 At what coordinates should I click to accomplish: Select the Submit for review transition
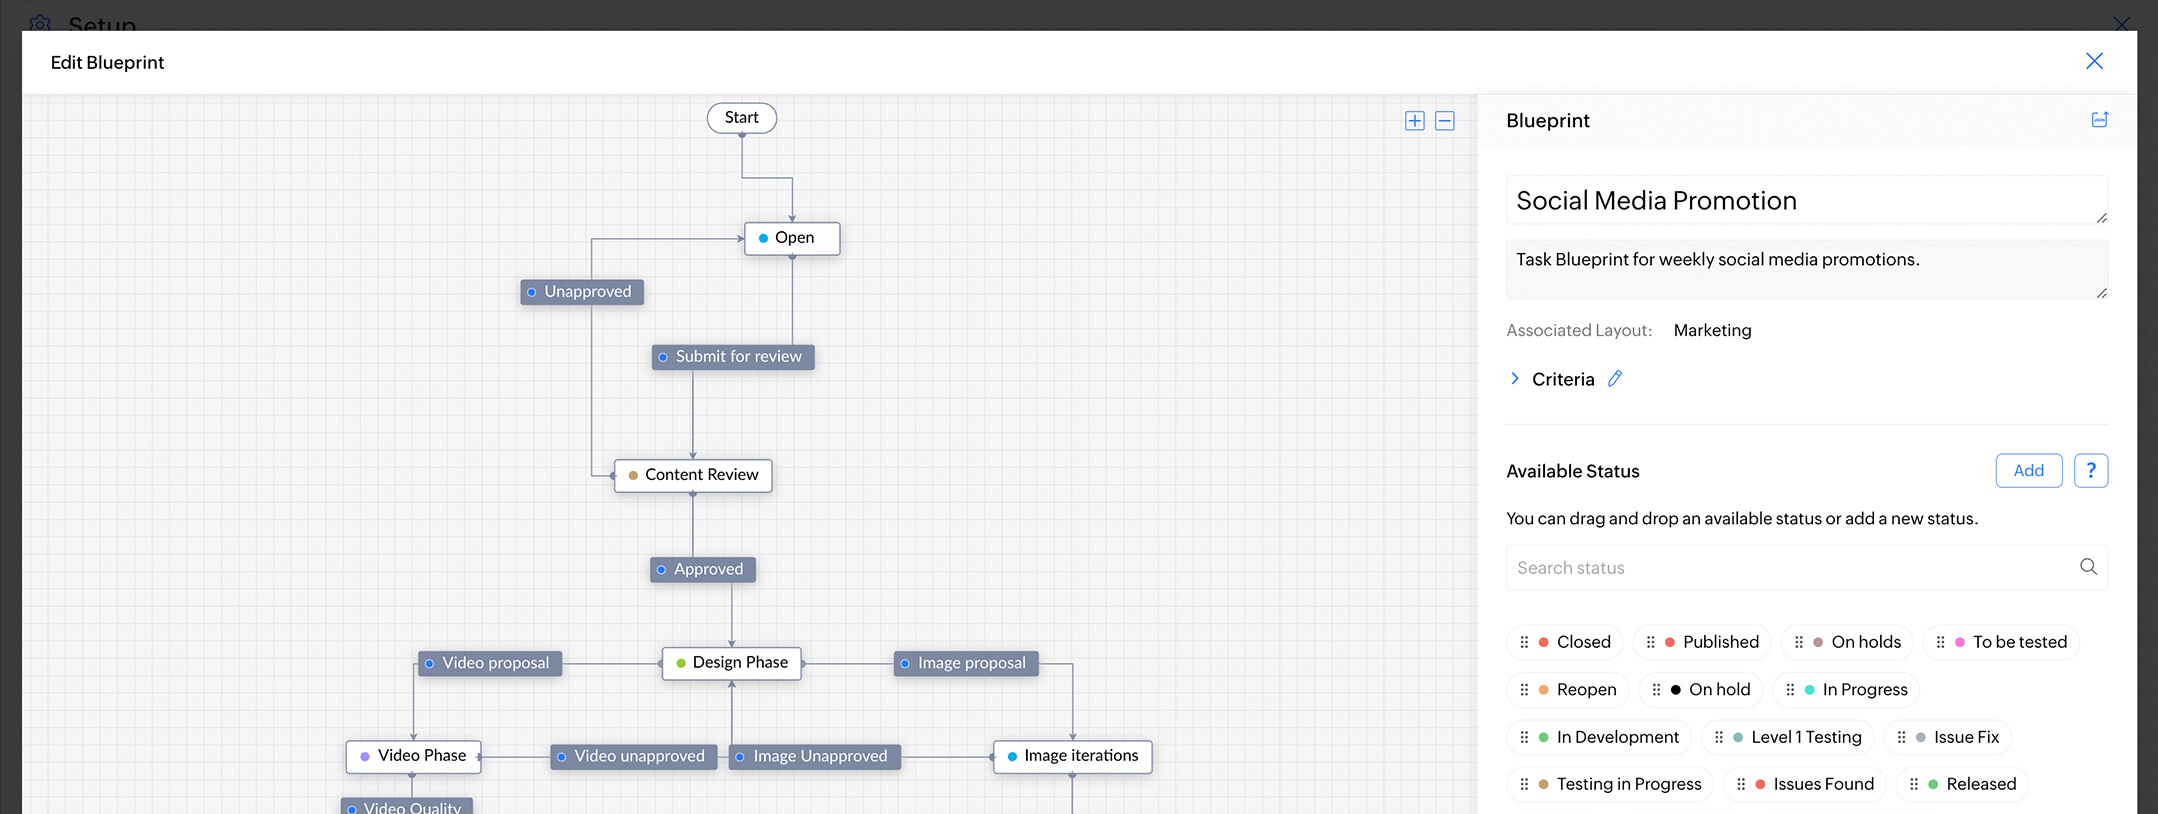pos(733,357)
